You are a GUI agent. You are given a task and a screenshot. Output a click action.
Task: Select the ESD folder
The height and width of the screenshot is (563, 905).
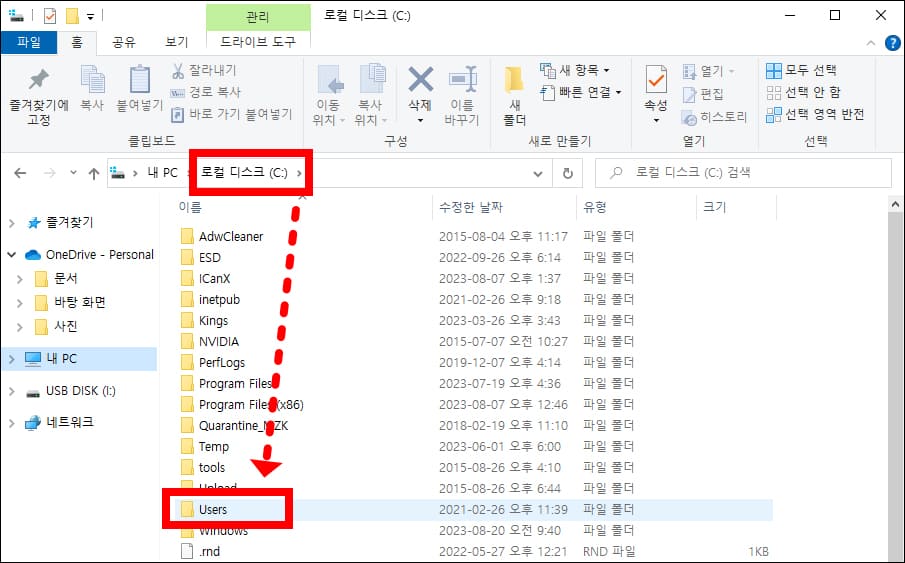(210, 258)
